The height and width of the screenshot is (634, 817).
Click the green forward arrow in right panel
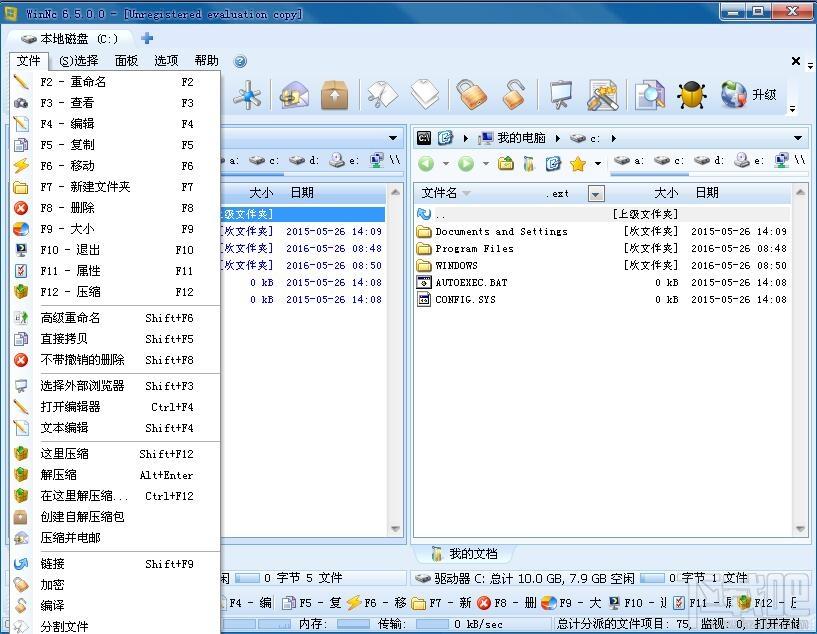(x=466, y=164)
